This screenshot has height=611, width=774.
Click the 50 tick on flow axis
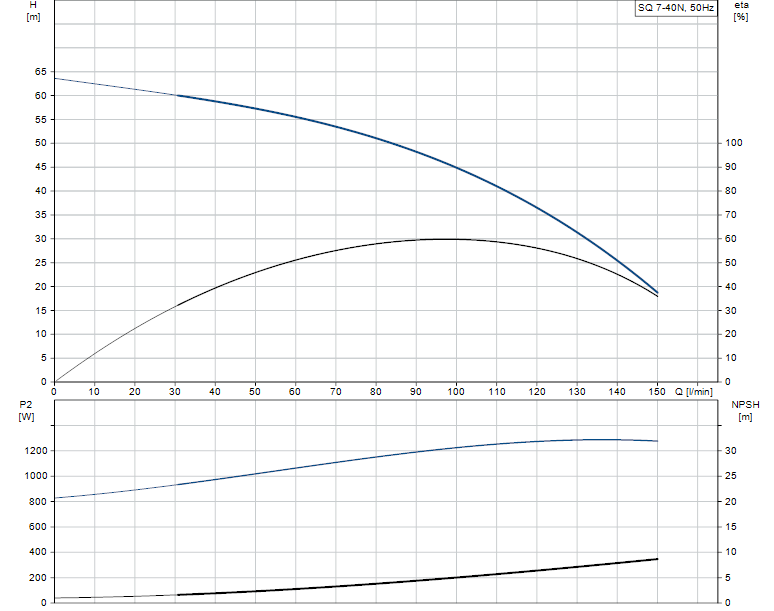(x=255, y=392)
